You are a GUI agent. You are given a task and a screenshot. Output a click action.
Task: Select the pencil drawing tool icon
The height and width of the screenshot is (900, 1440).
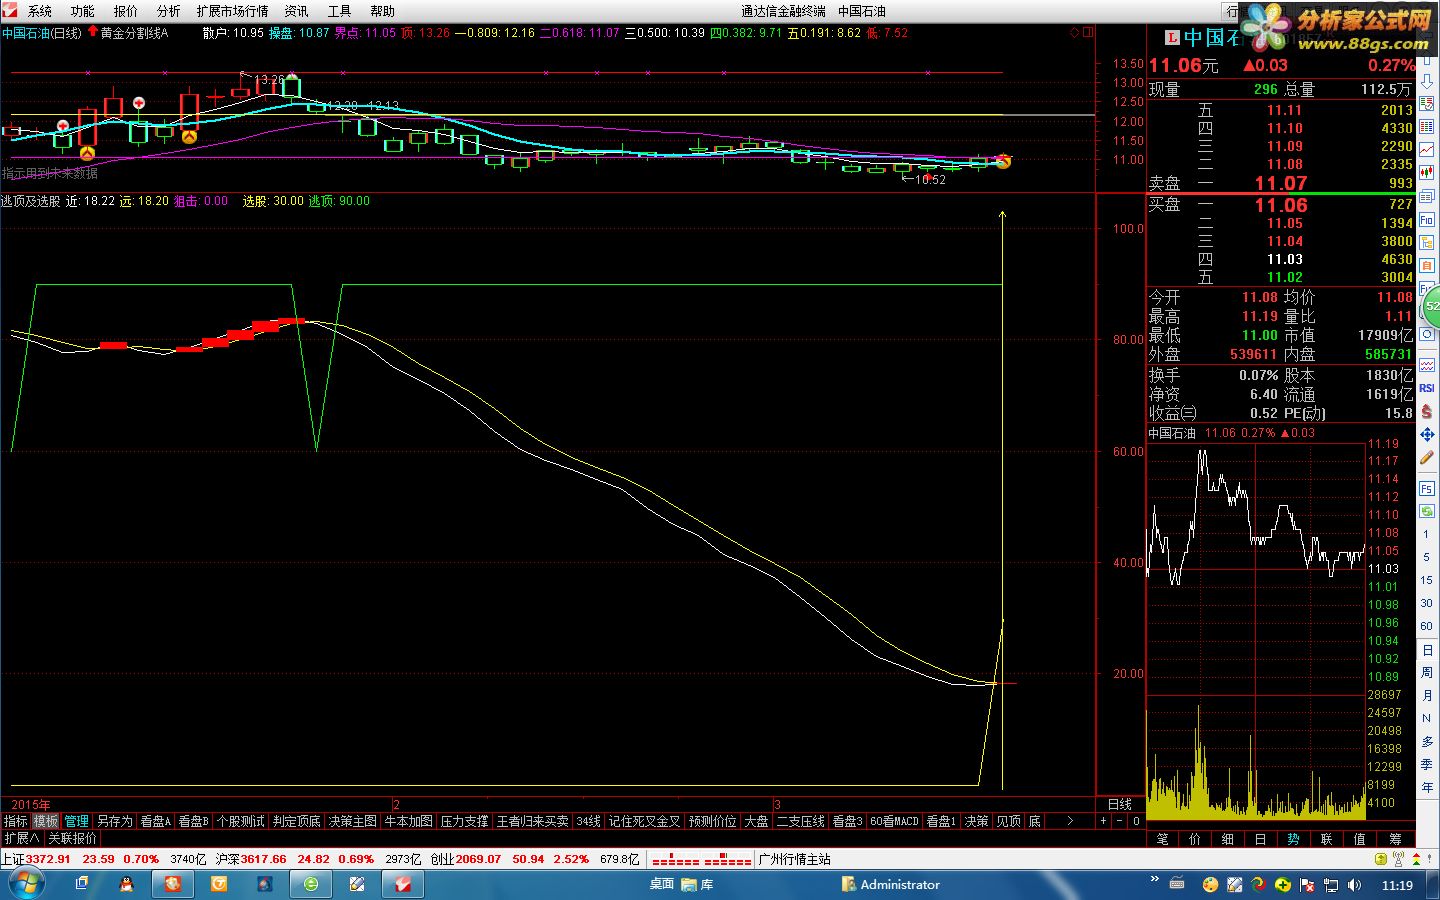[x=1427, y=458]
